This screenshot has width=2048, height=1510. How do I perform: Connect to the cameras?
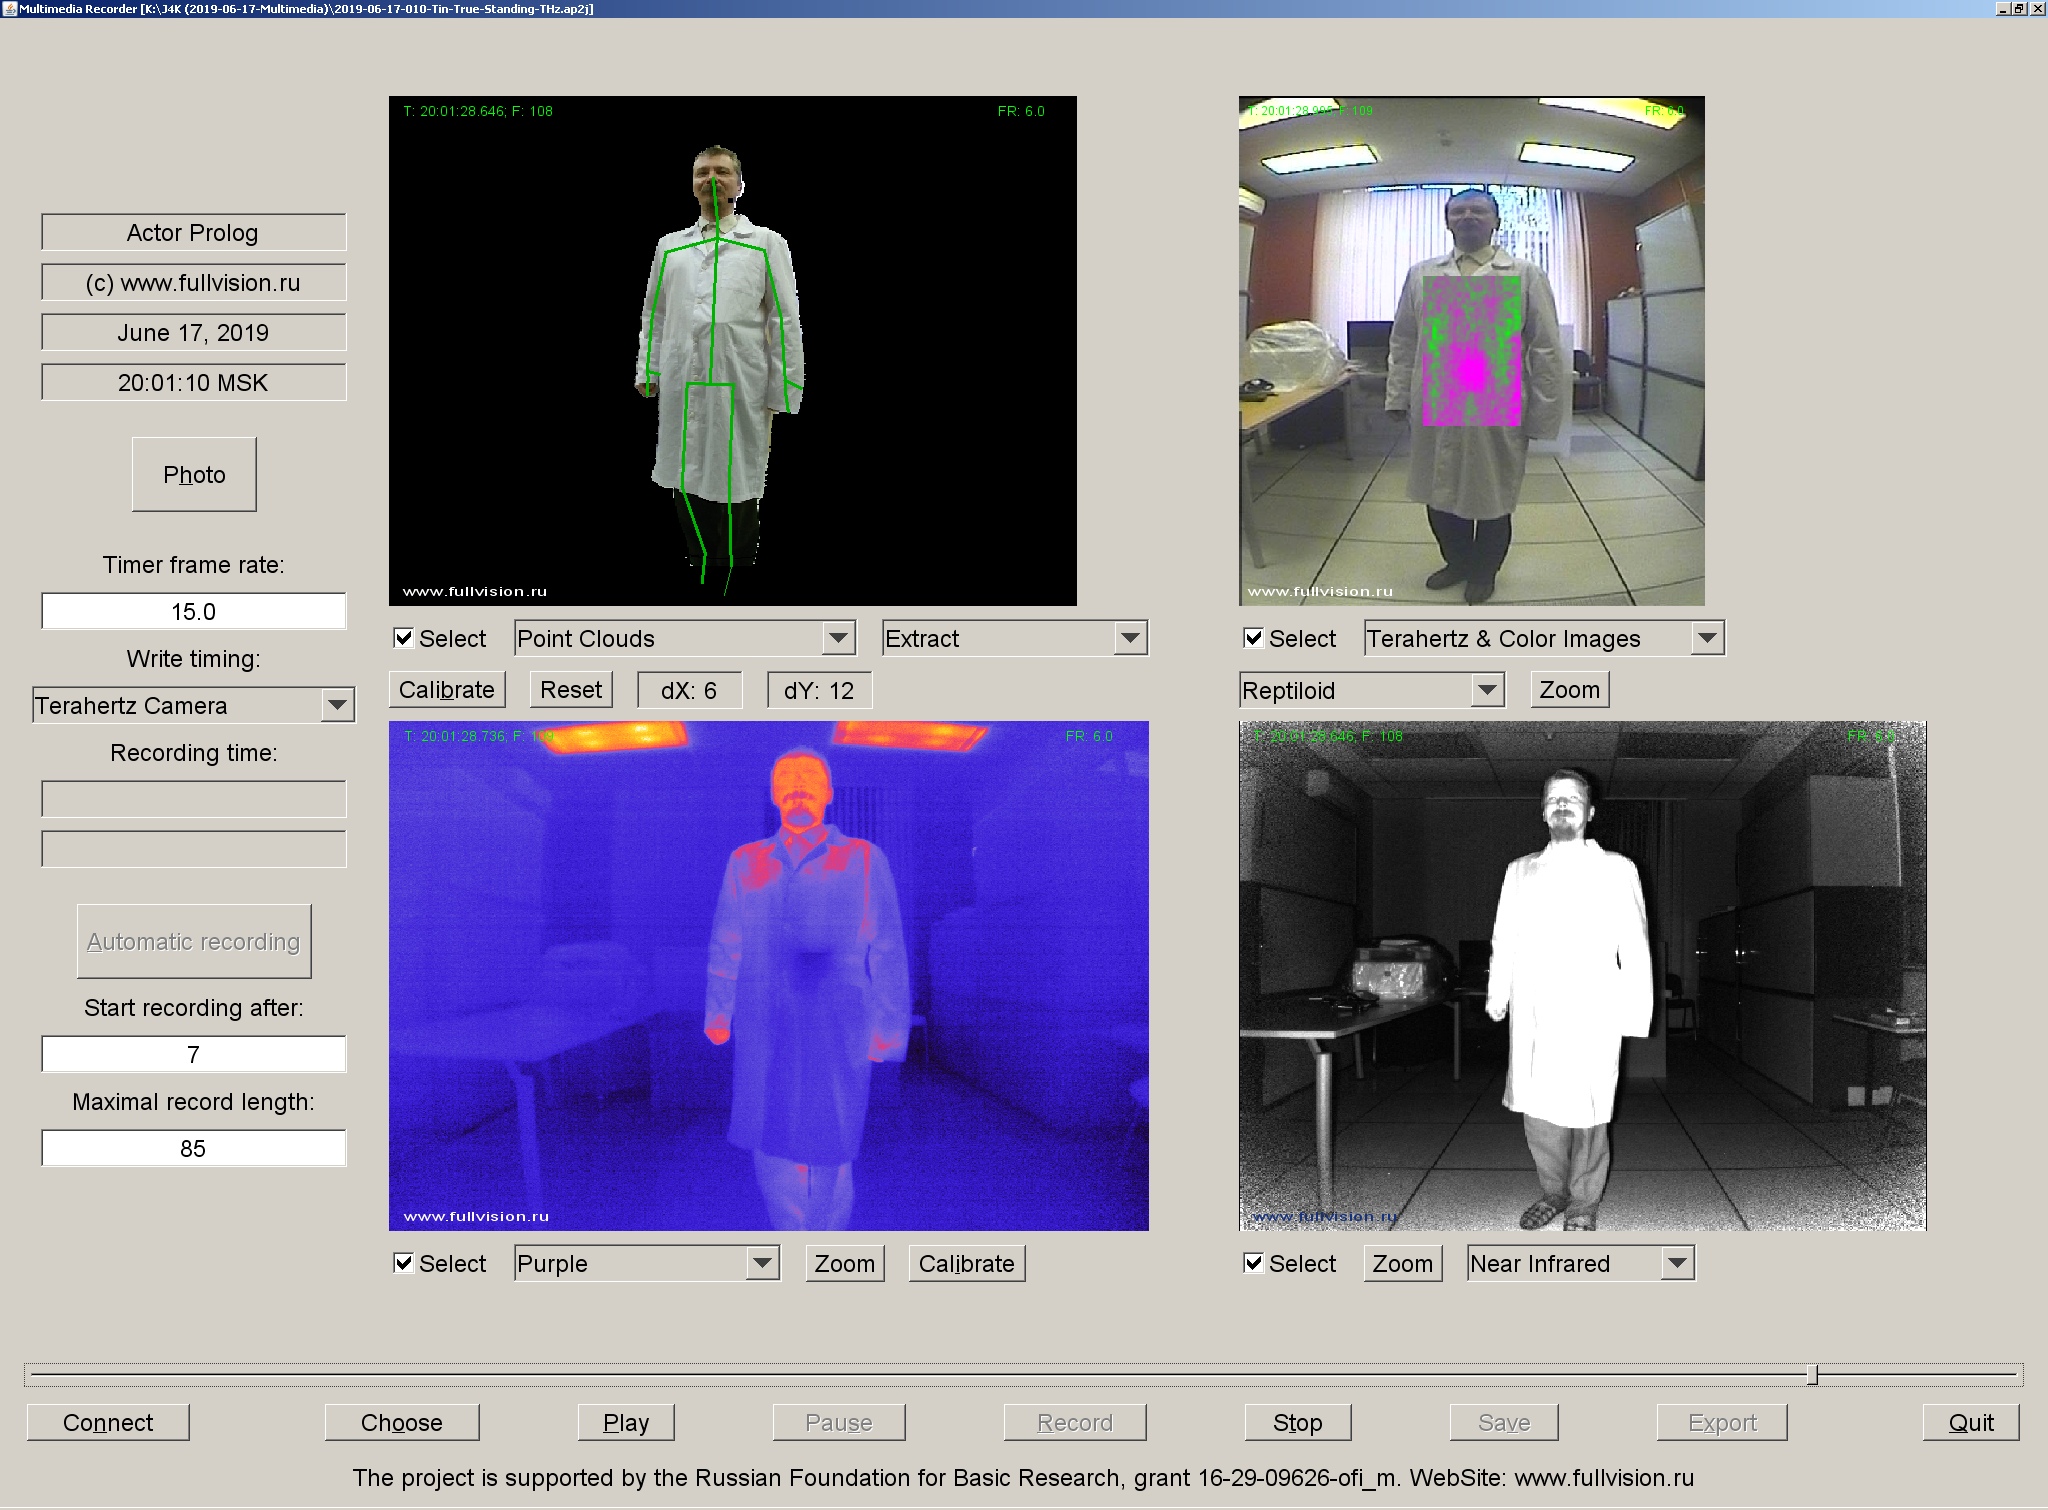click(x=107, y=1422)
